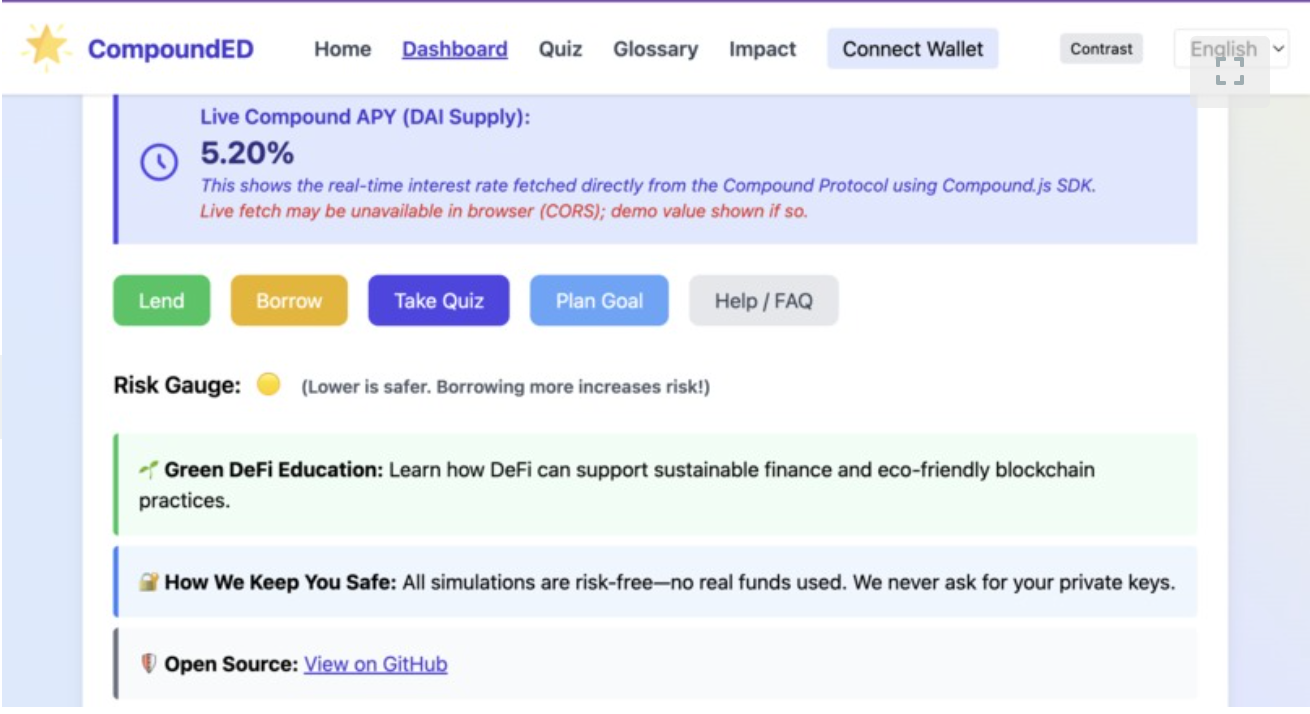Click the fullscreen bracket icon overlay
The image size is (1310, 714).
(x=1230, y=71)
